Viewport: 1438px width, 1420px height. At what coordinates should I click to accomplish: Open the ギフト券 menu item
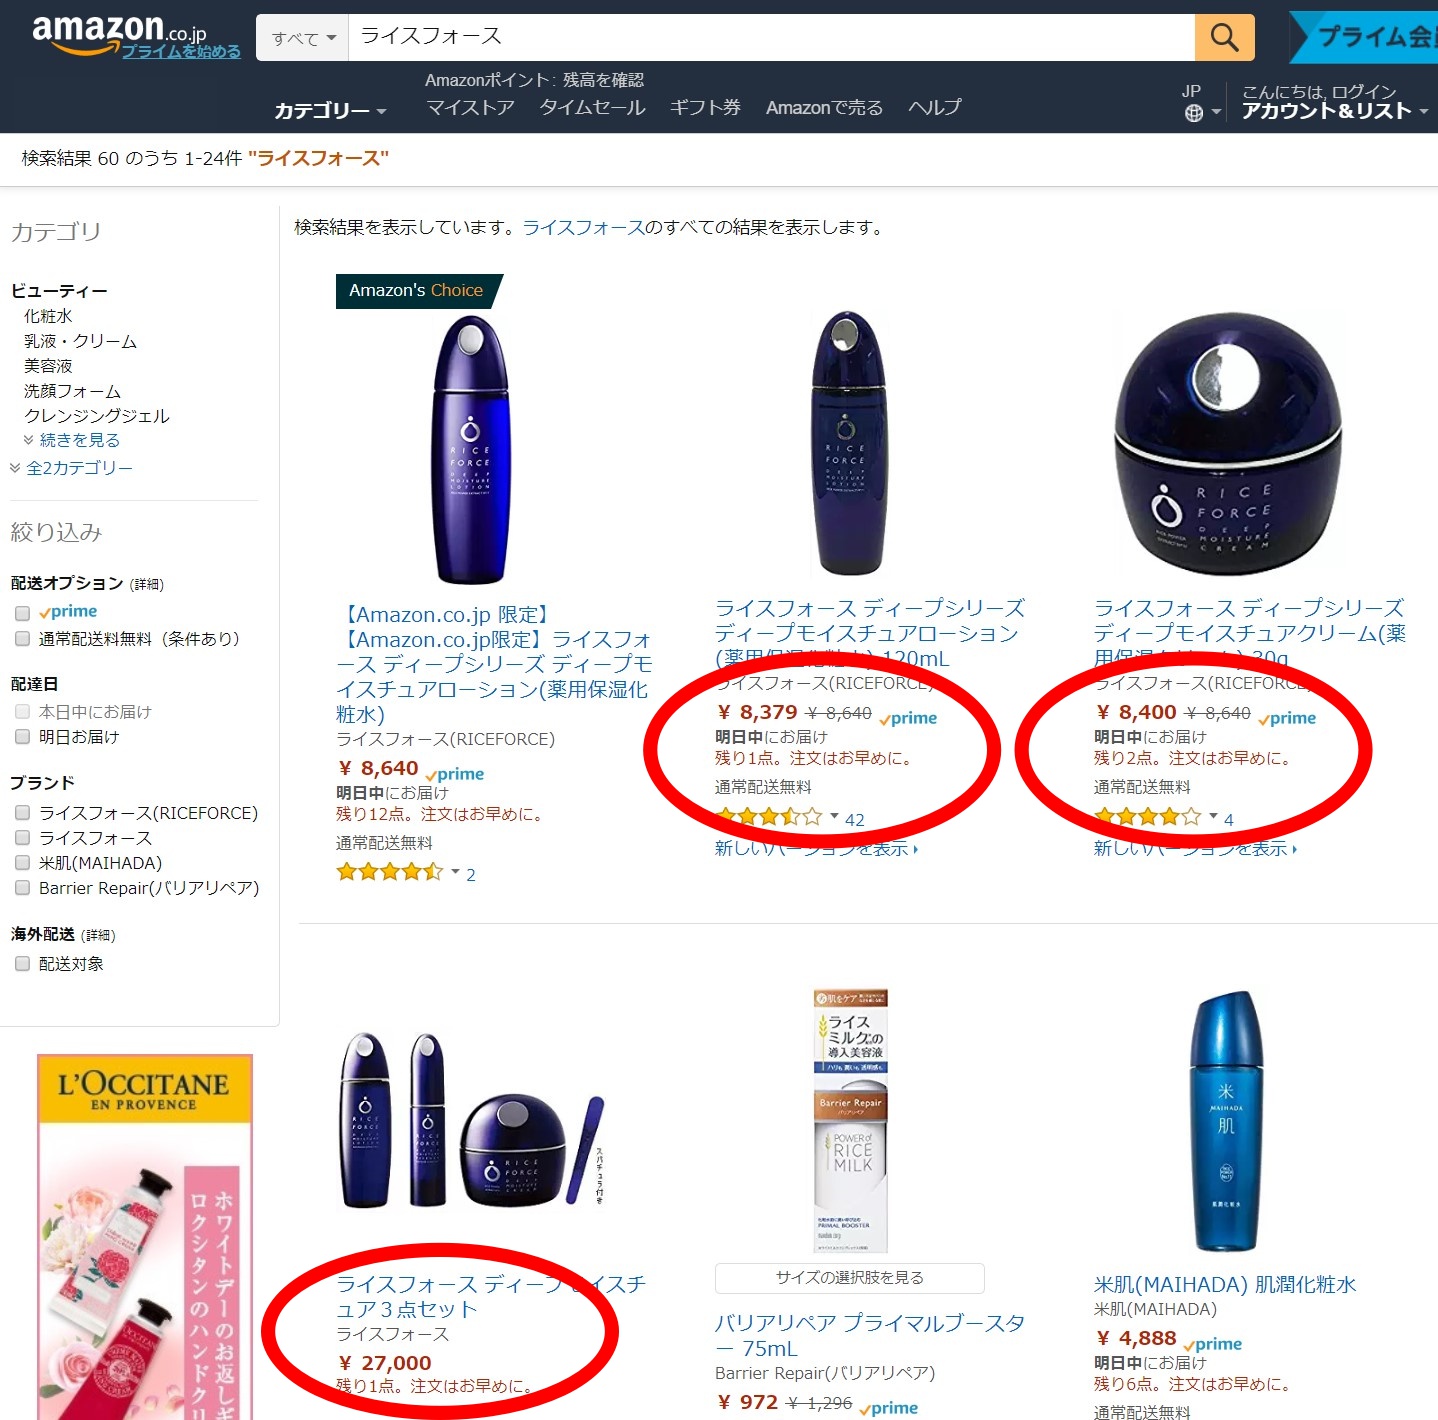(x=705, y=107)
